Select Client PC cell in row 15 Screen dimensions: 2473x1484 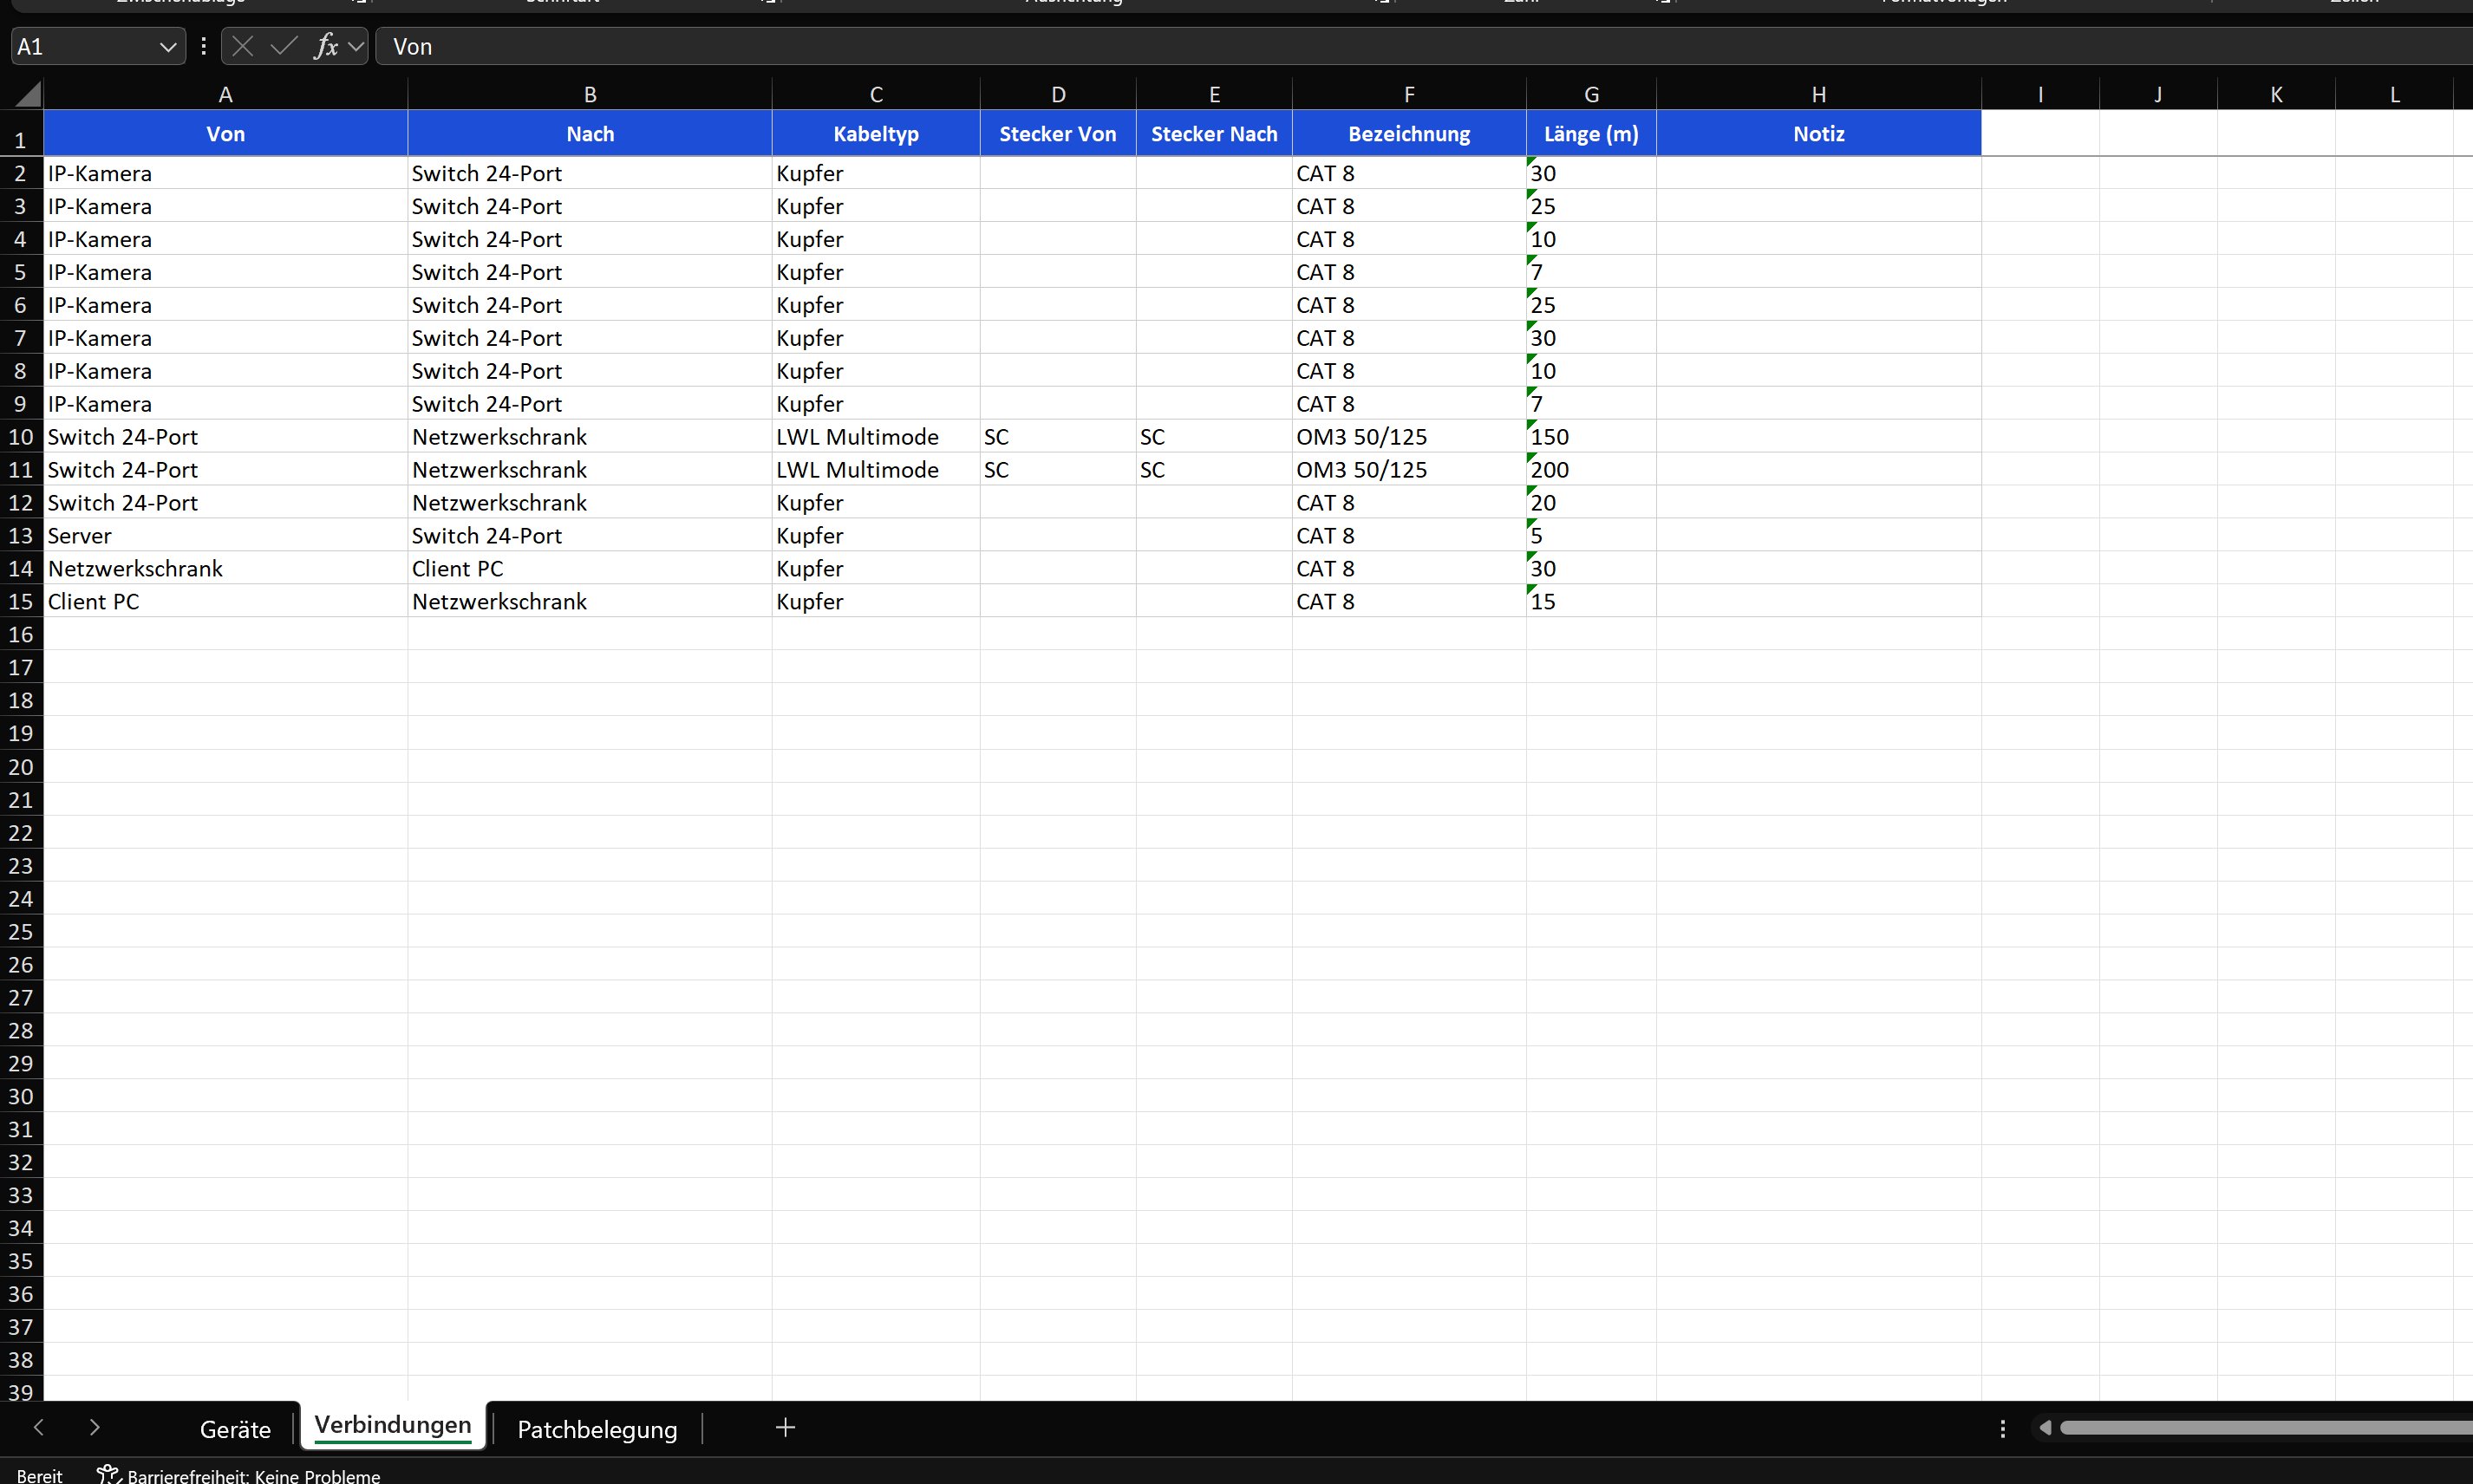[226, 602]
